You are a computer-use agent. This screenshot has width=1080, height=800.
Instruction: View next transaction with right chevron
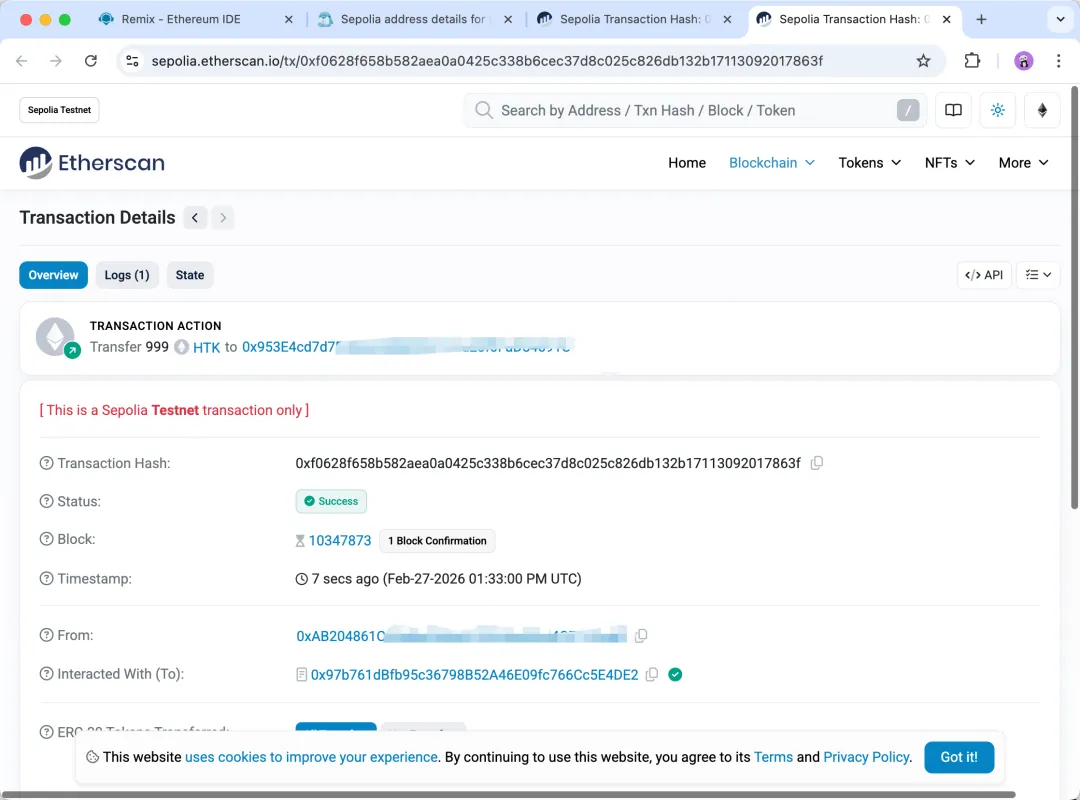(222, 218)
